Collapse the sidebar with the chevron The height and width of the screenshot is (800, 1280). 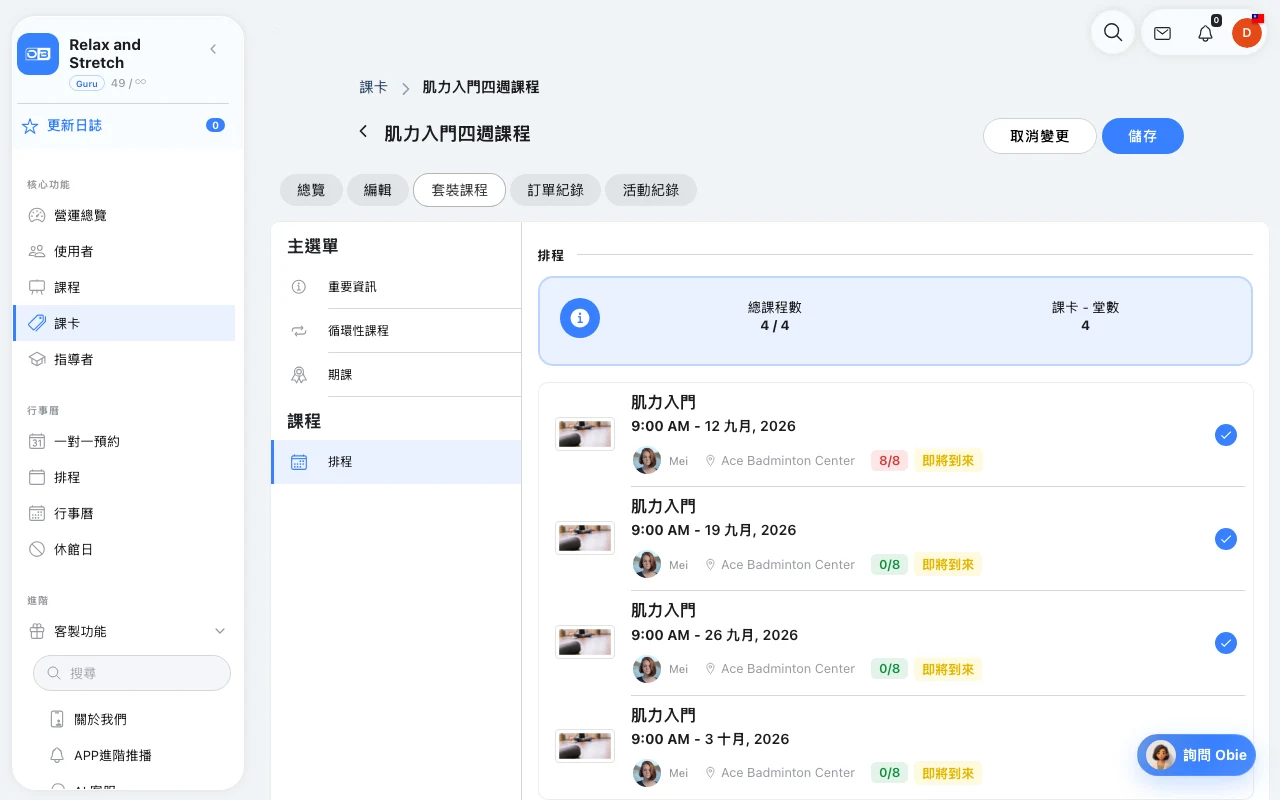pos(213,49)
